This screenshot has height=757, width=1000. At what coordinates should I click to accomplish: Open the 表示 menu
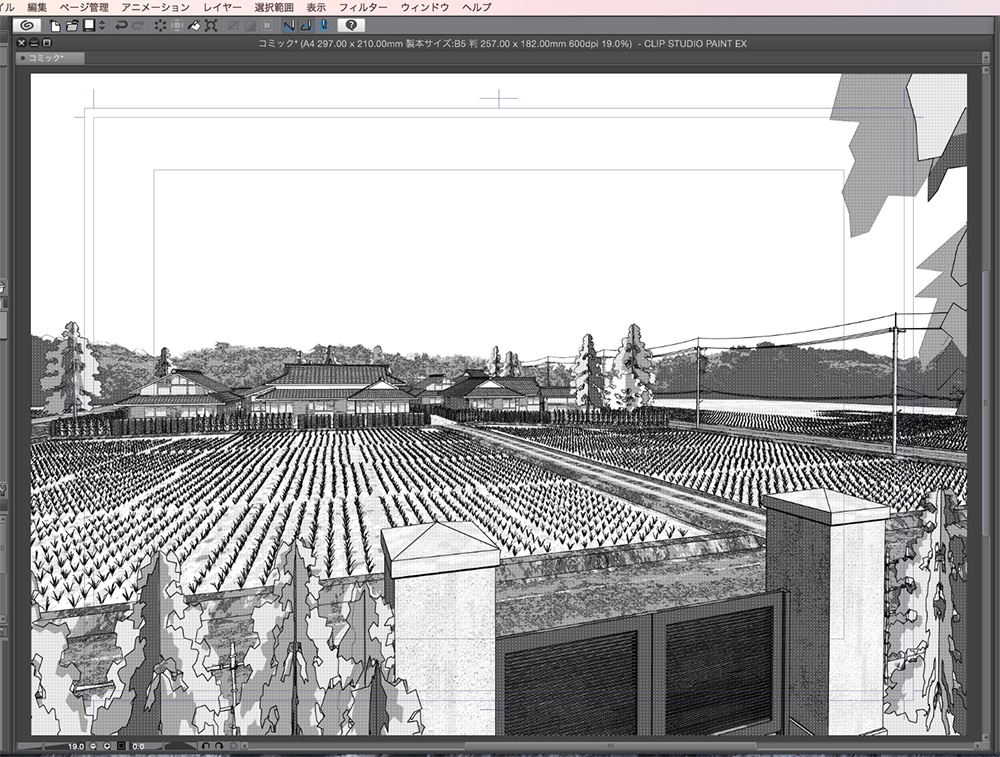tap(316, 7)
